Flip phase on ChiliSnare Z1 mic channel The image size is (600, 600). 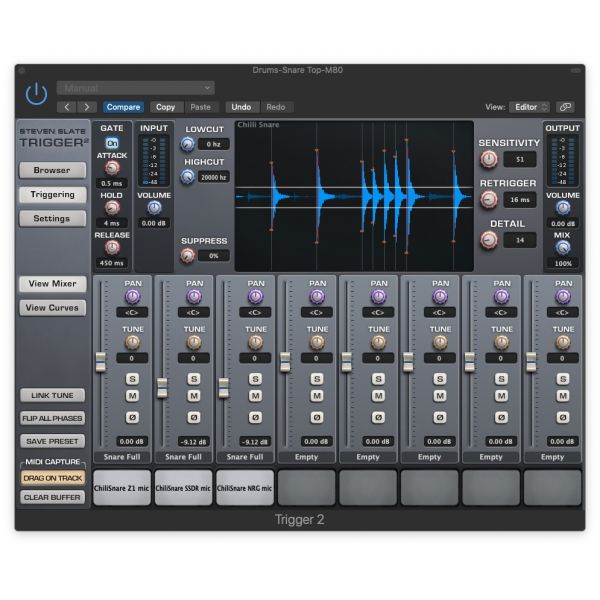point(132,417)
